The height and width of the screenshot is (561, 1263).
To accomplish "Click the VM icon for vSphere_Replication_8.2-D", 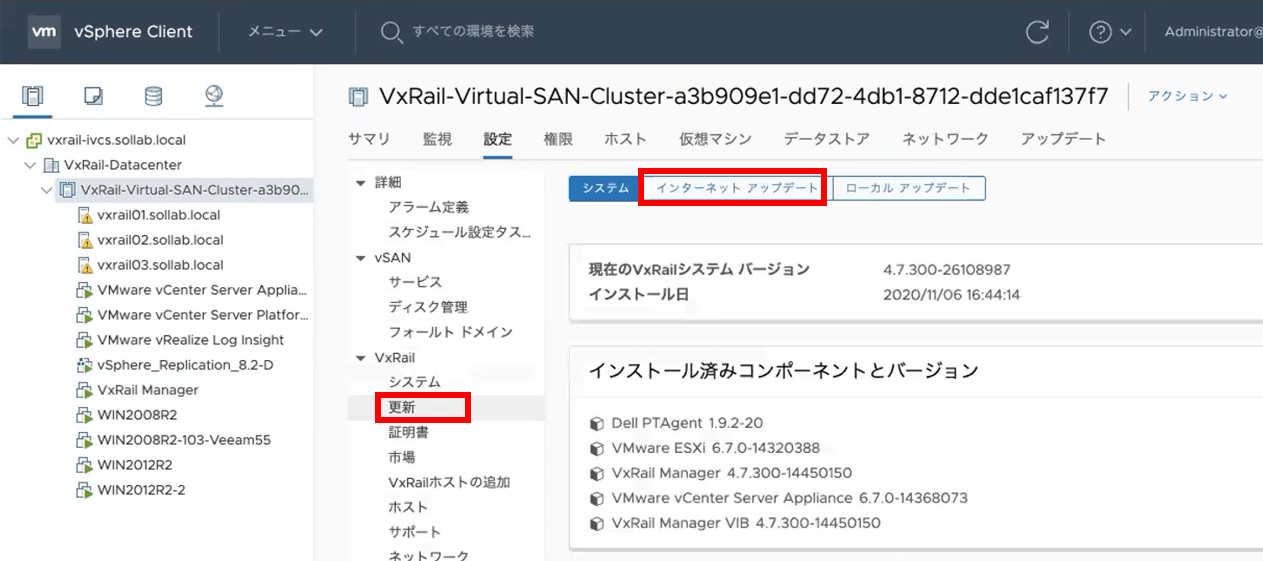I will tap(85, 365).
